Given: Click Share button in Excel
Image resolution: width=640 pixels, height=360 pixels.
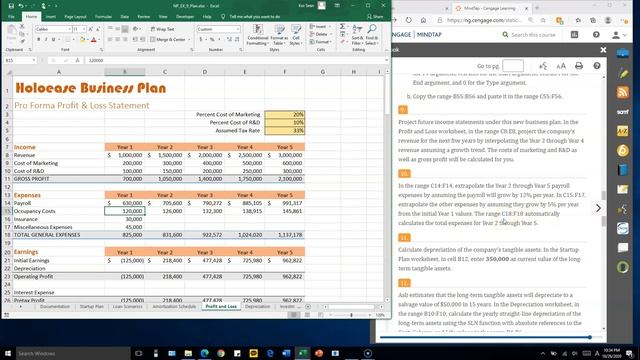Looking at the screenshot, I should (374, 17).
